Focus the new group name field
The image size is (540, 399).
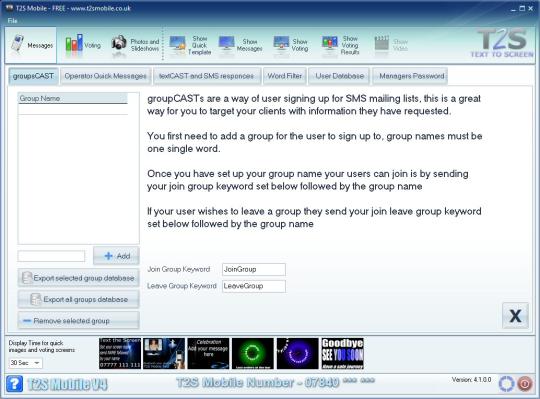coord(51,256)
